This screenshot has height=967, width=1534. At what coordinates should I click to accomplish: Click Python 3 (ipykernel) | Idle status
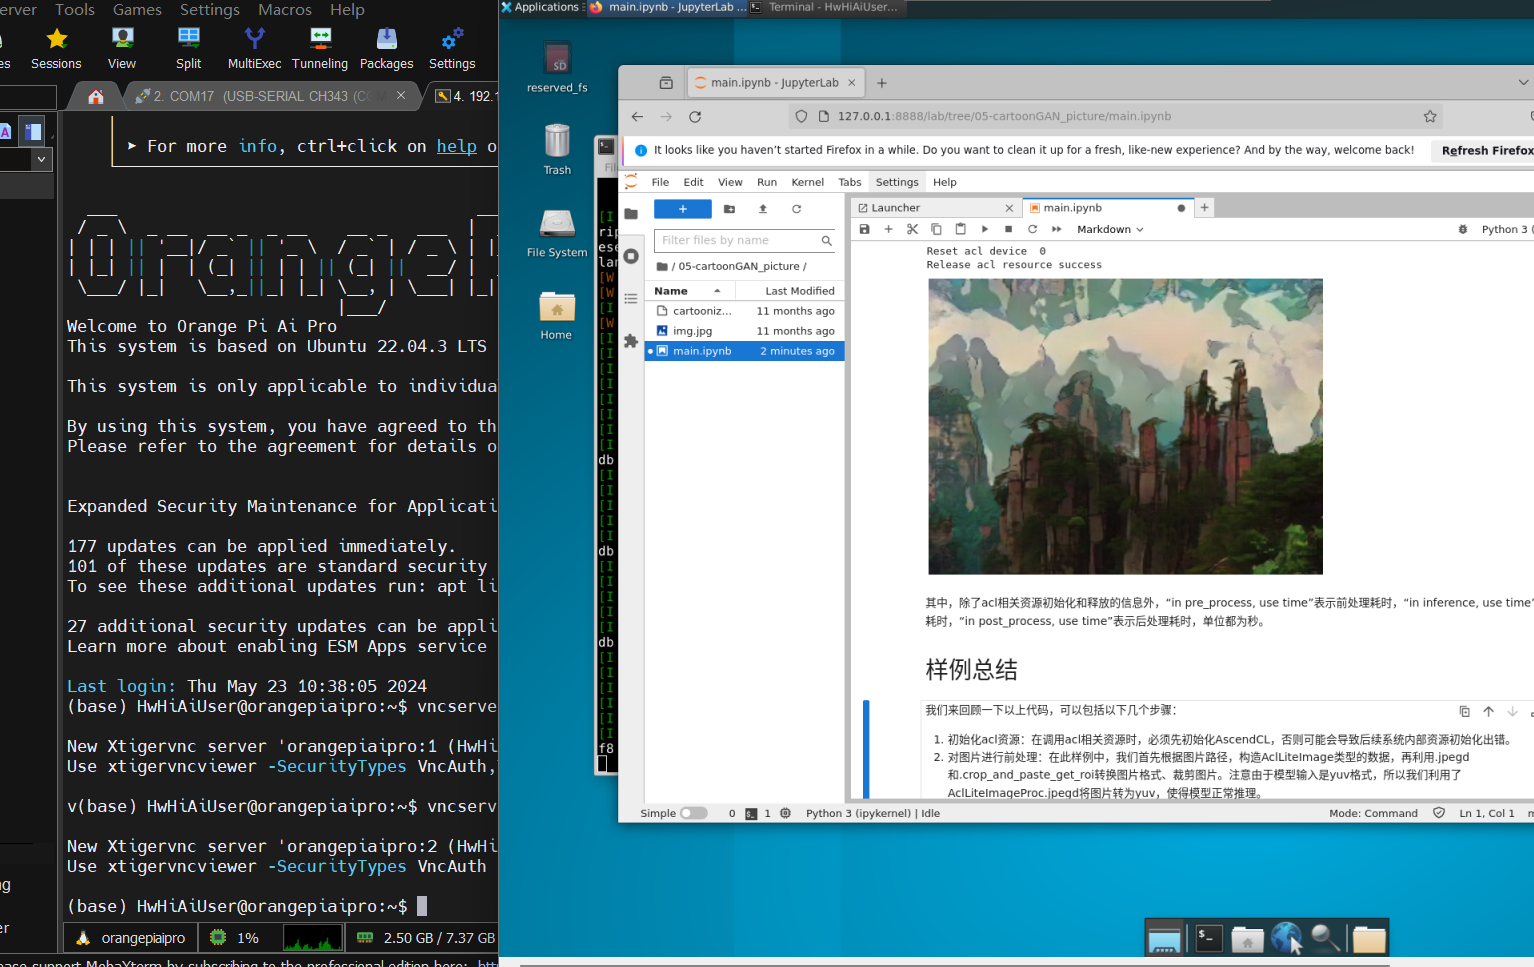[x=872, y=813]
